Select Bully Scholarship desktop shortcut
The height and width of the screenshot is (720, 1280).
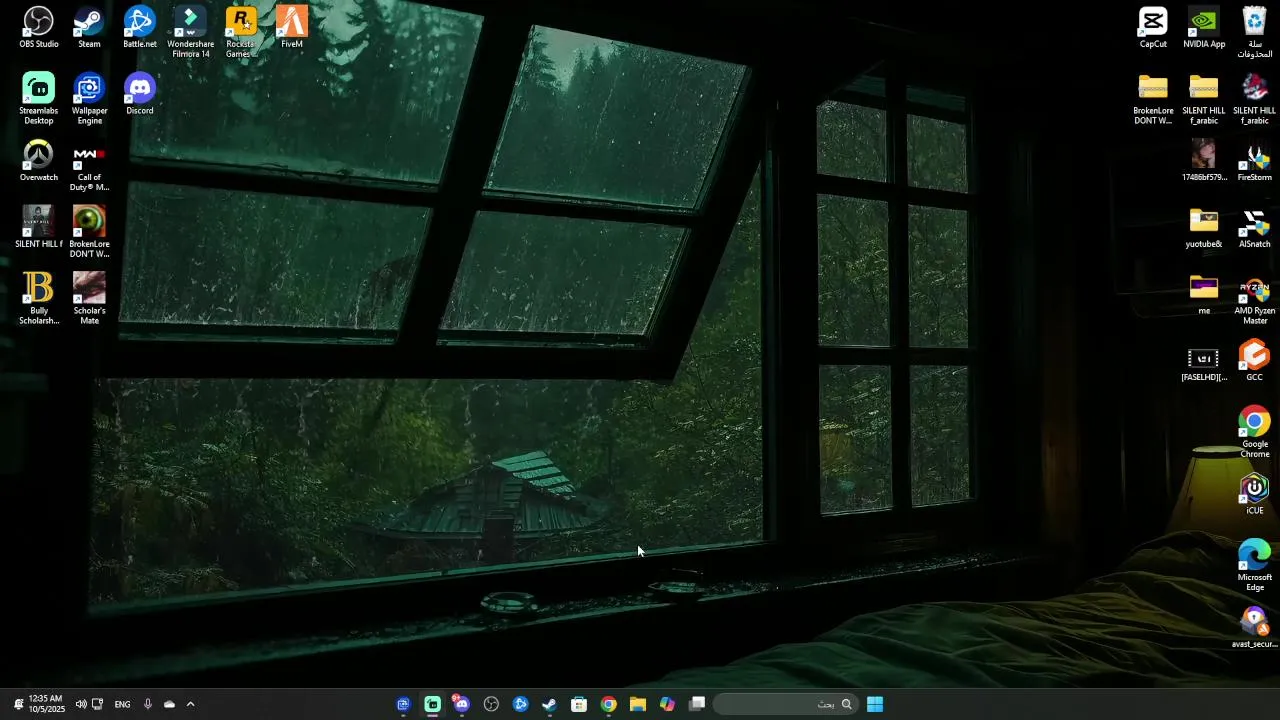38,298
